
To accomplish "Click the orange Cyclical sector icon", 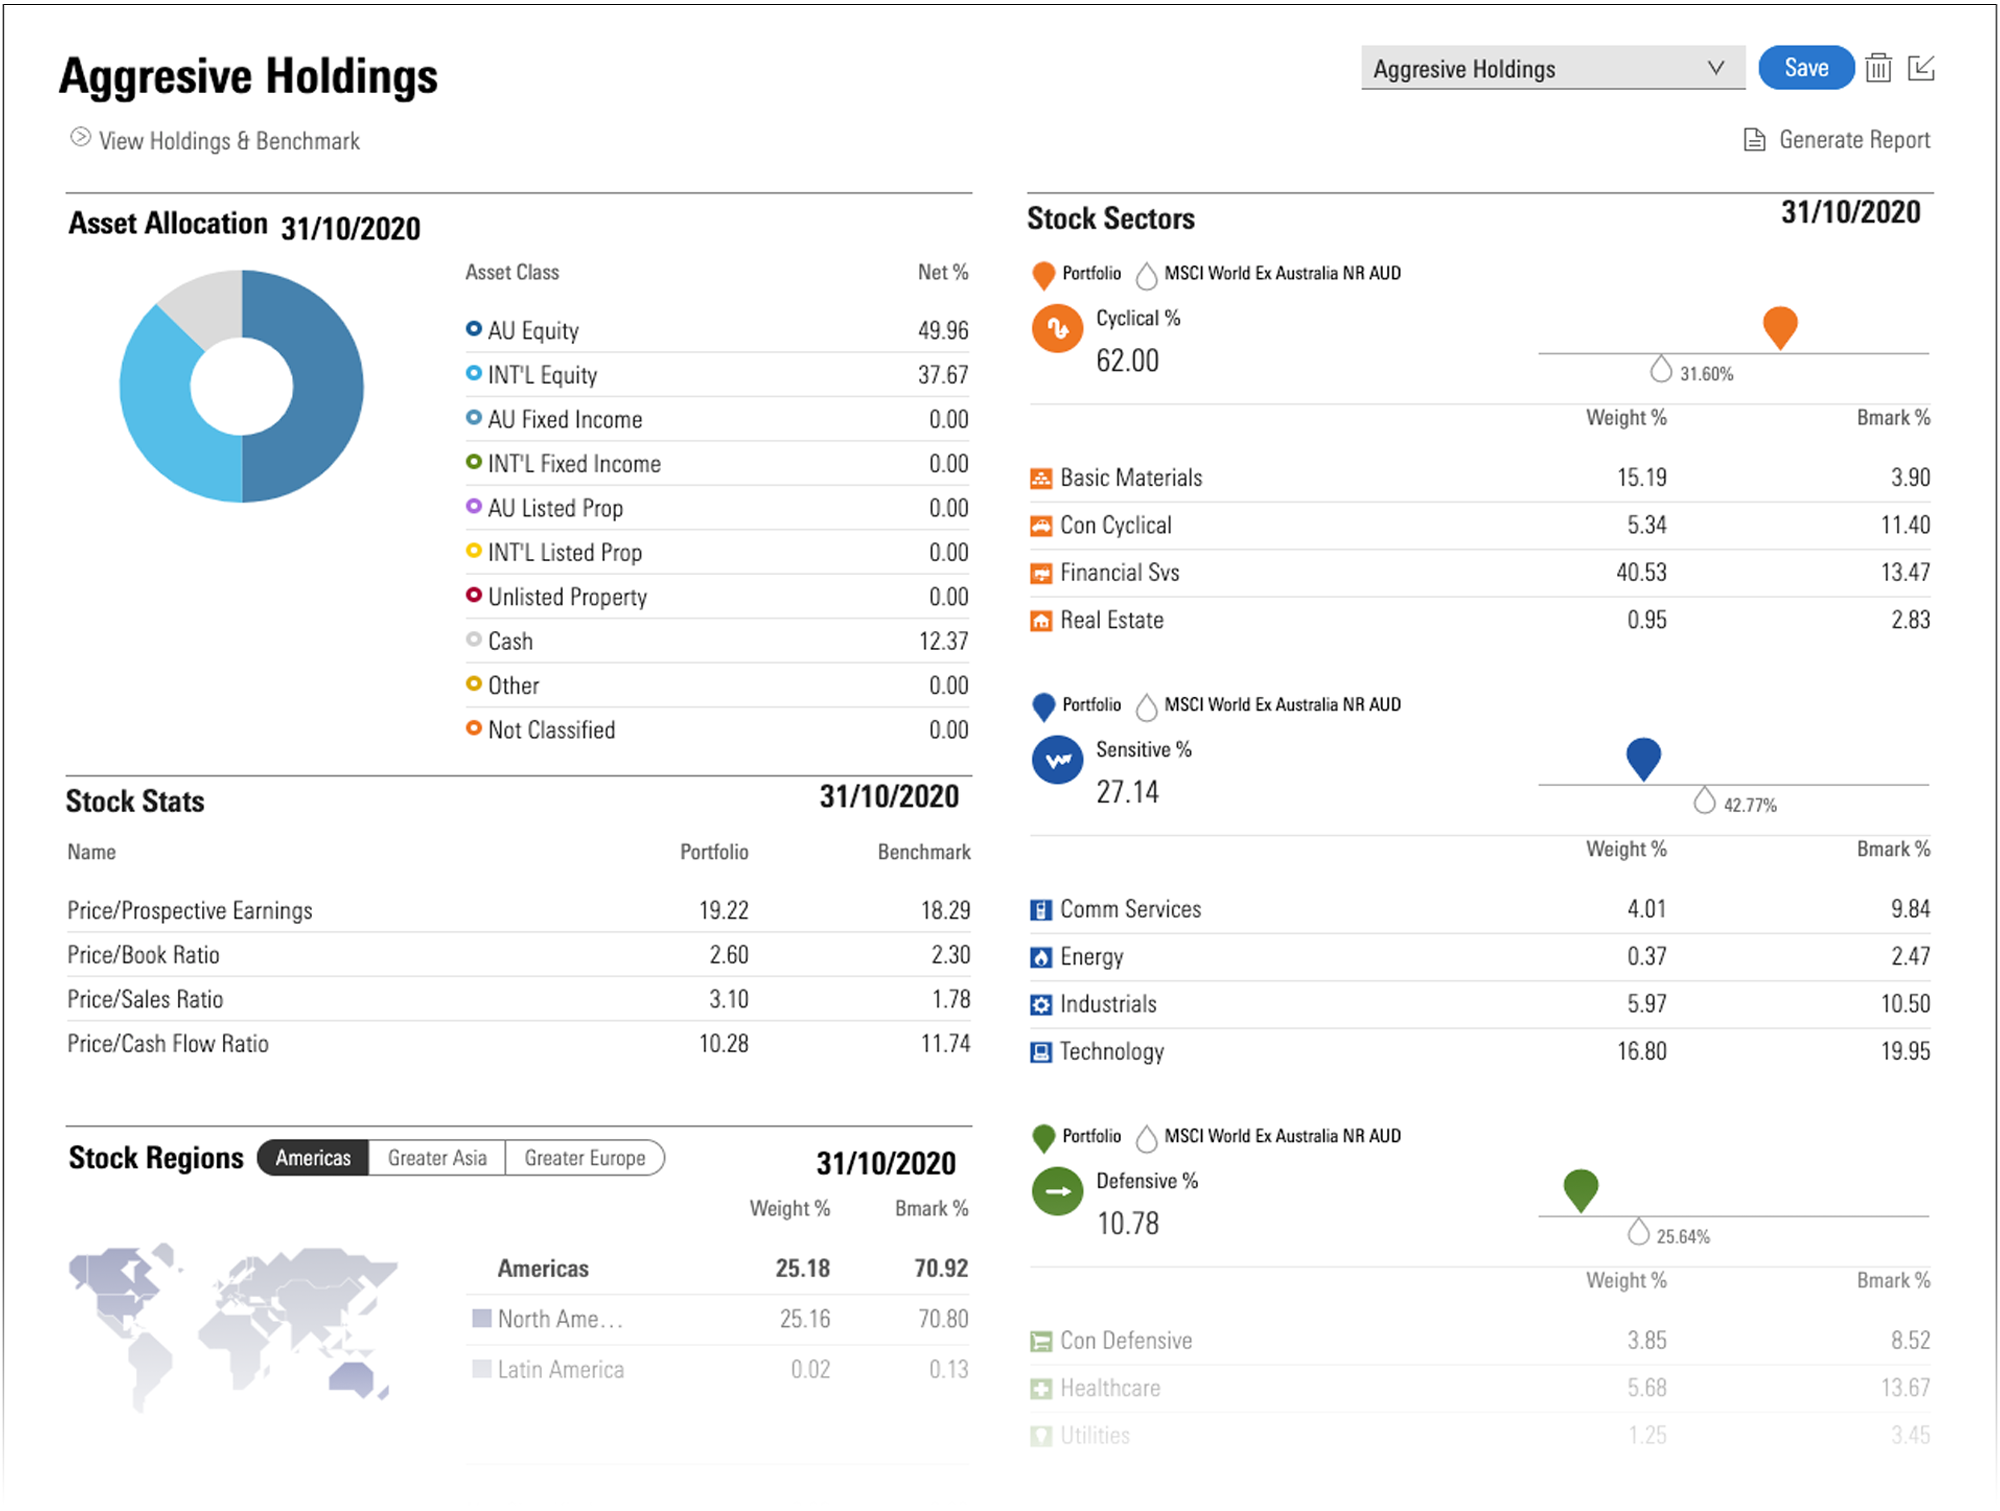I will point(1057,328).
